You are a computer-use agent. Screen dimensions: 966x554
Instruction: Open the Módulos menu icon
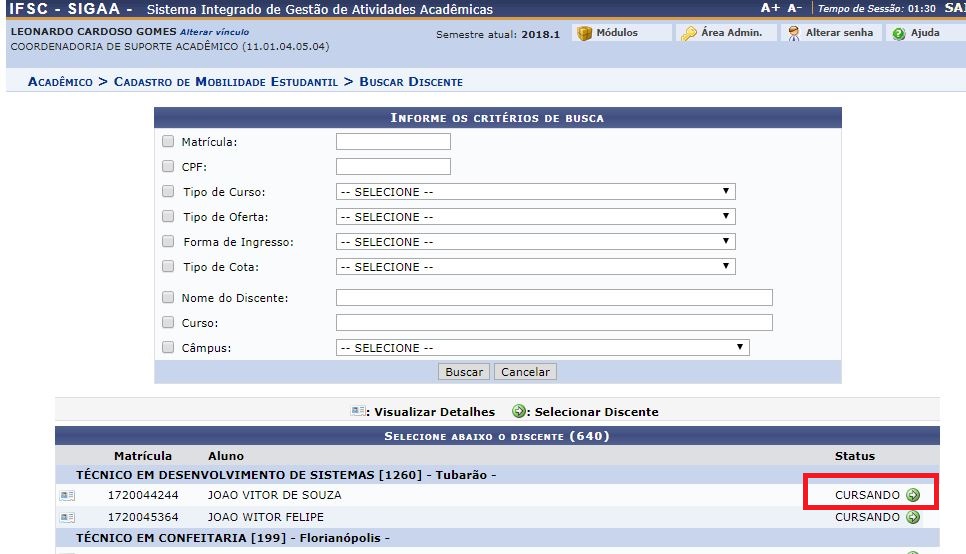tap(584, 33)
